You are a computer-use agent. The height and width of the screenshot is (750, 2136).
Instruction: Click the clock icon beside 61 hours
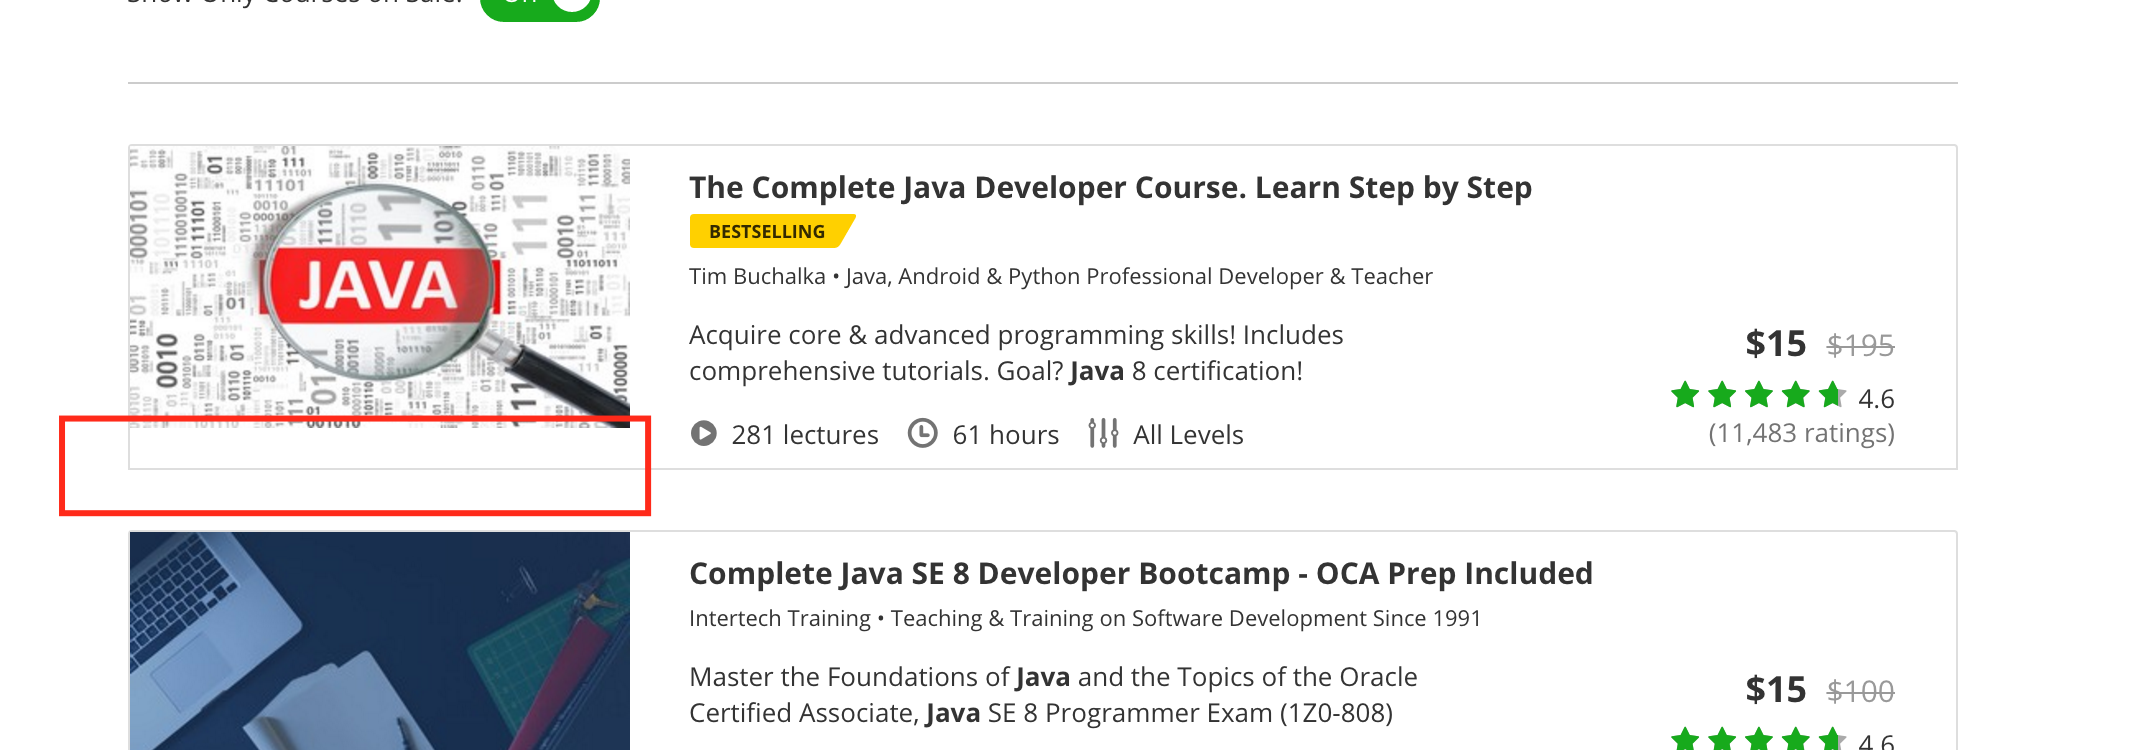(922, 434)
